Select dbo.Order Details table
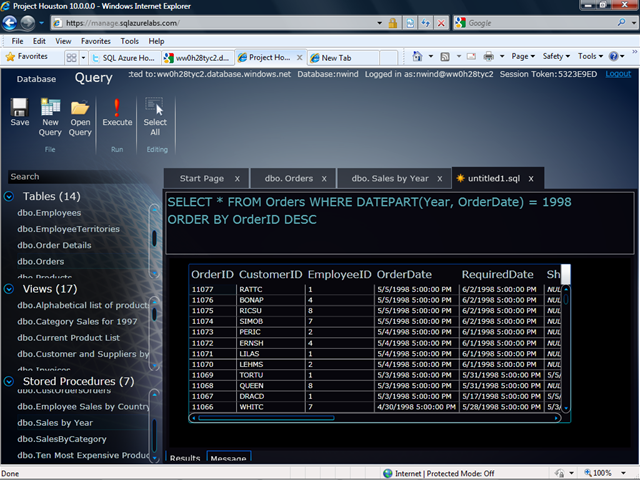 pyautogui.click(x=54, y=245)
